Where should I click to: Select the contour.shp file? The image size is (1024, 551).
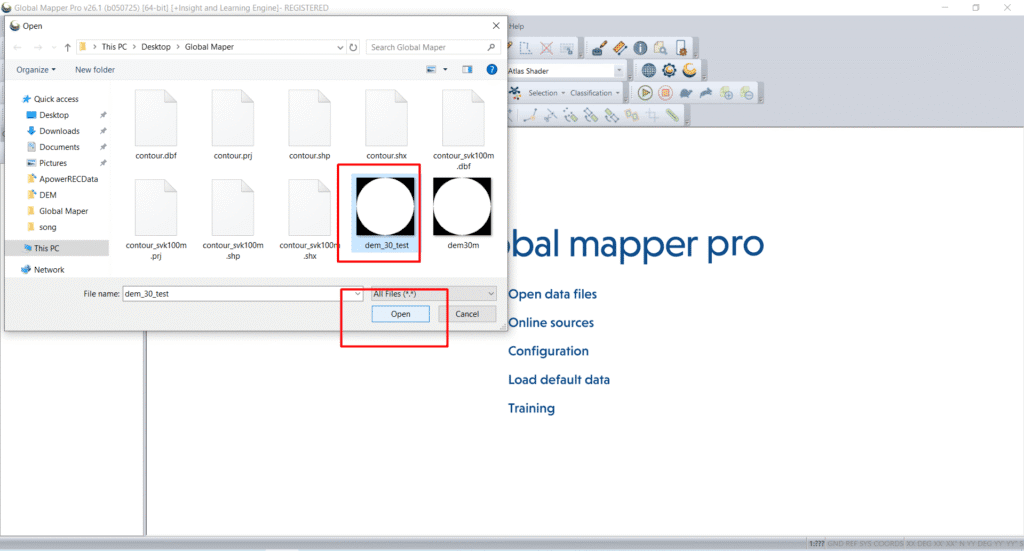point(310,125)
